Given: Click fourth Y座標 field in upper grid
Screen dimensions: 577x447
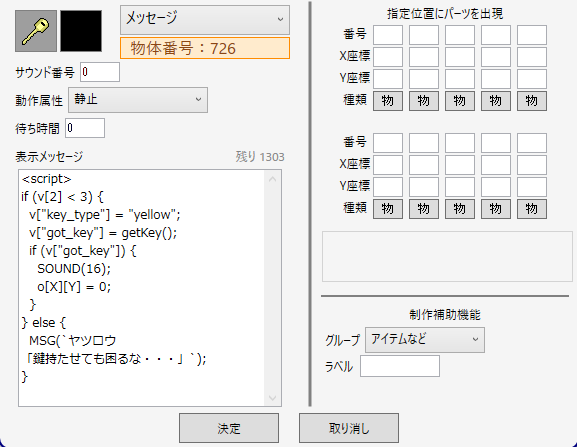Looking at the screenshot, I should tap(496, 79).
